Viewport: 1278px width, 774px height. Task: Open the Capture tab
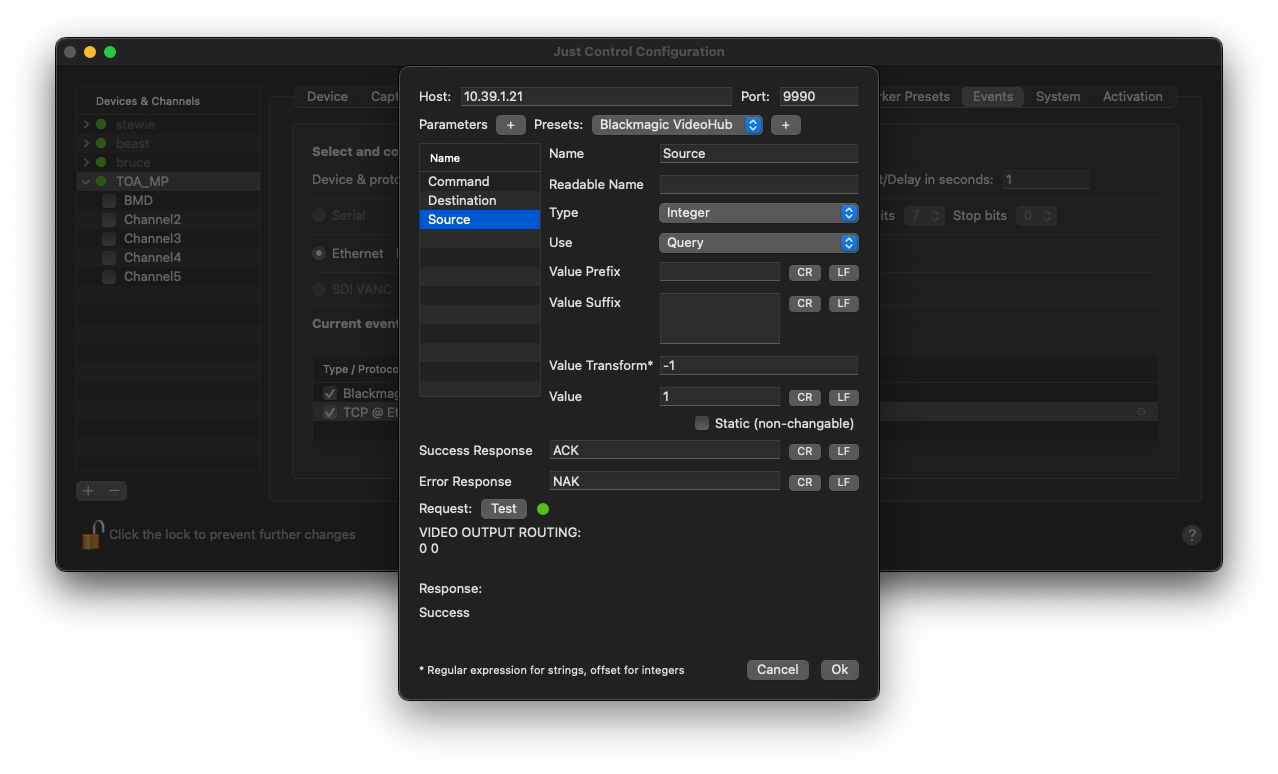coord(384,97)
